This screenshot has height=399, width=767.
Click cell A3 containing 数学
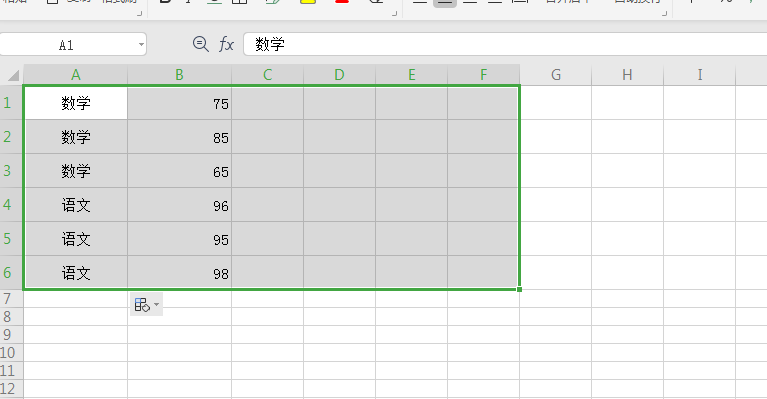click(x=75, y=171)
